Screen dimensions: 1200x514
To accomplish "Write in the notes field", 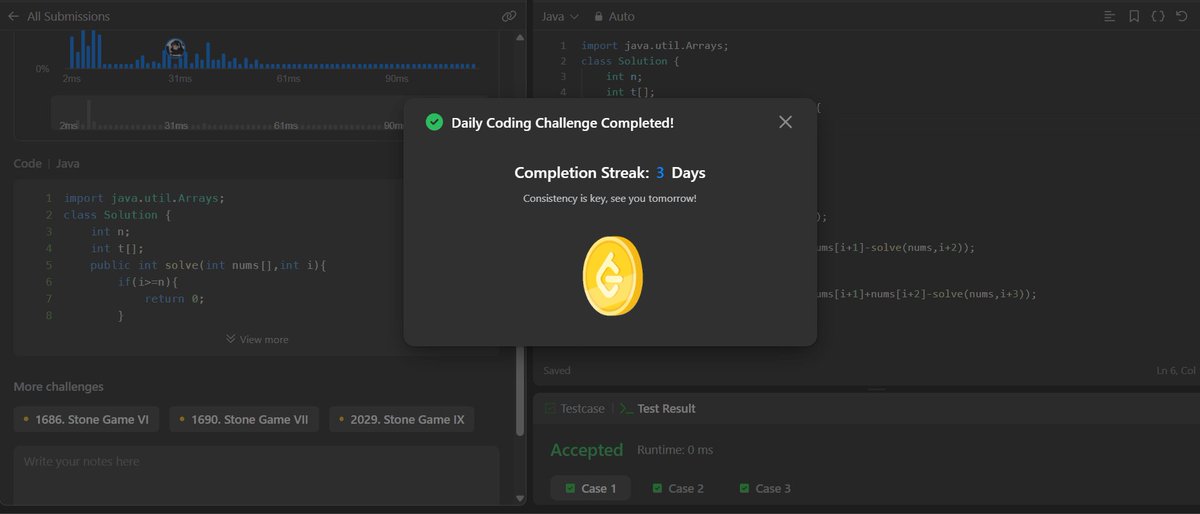I will tap(256, 475).
